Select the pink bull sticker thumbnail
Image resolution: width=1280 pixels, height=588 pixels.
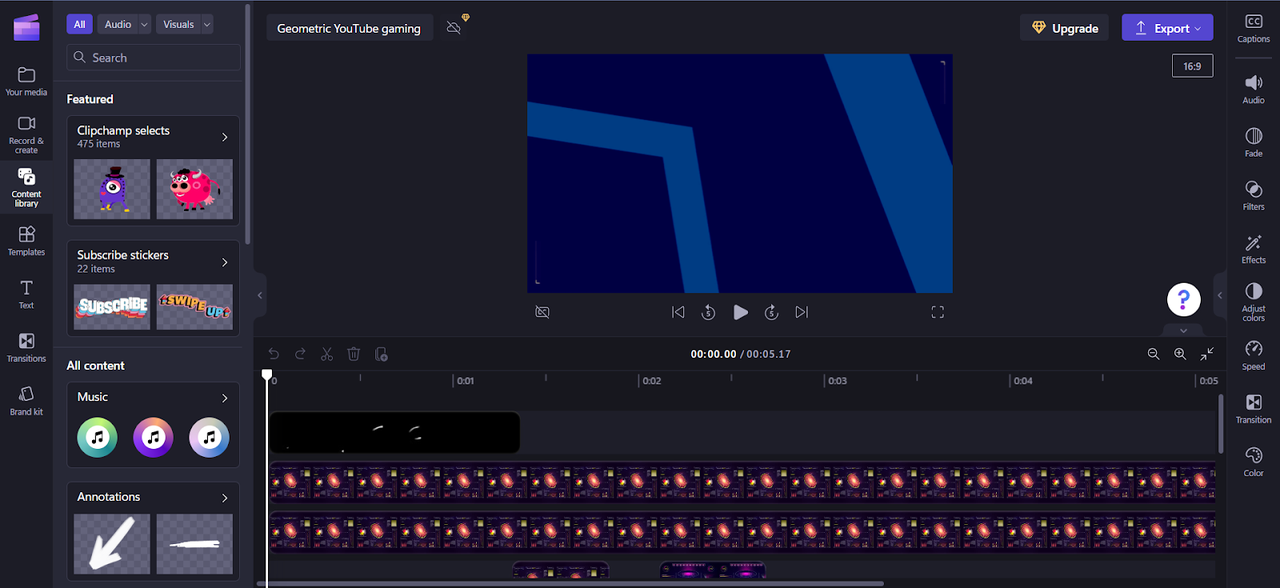tap(195, 189)
